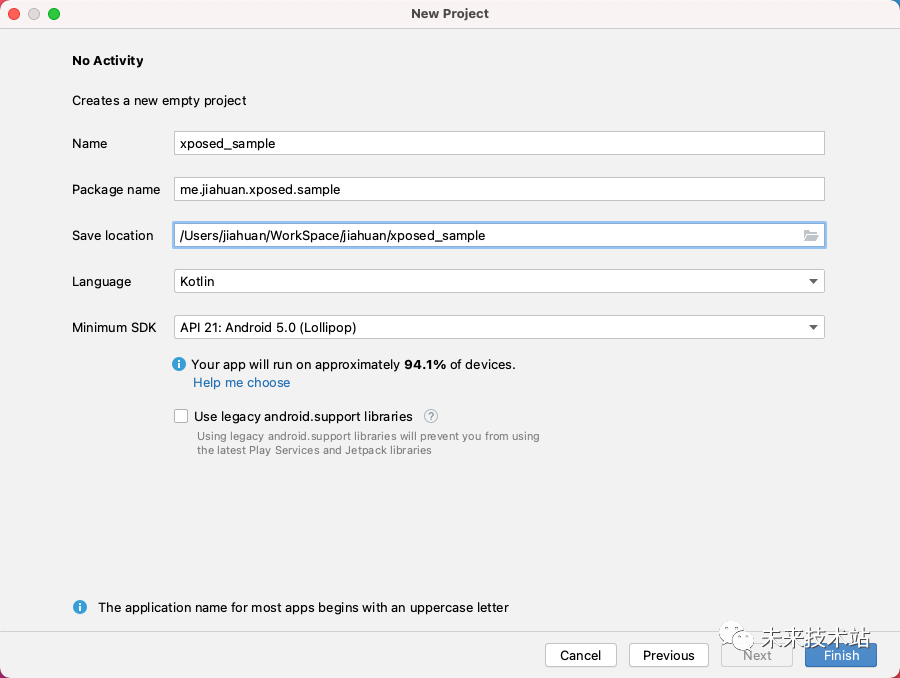Screen dimensions: 900x678
Task: Click the No Activity heading
Action: (x=108, y=61)
